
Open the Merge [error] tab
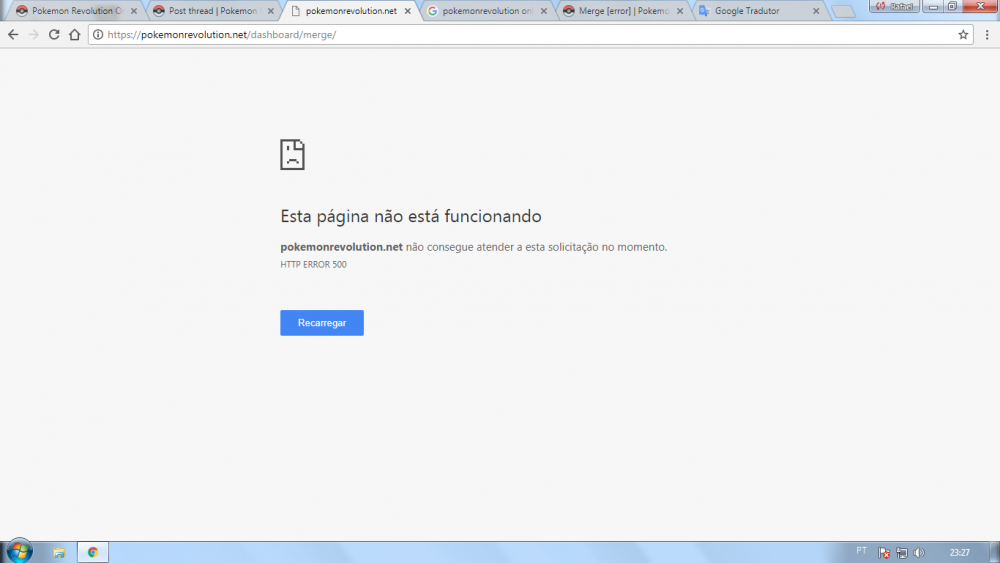click(620, 11)
